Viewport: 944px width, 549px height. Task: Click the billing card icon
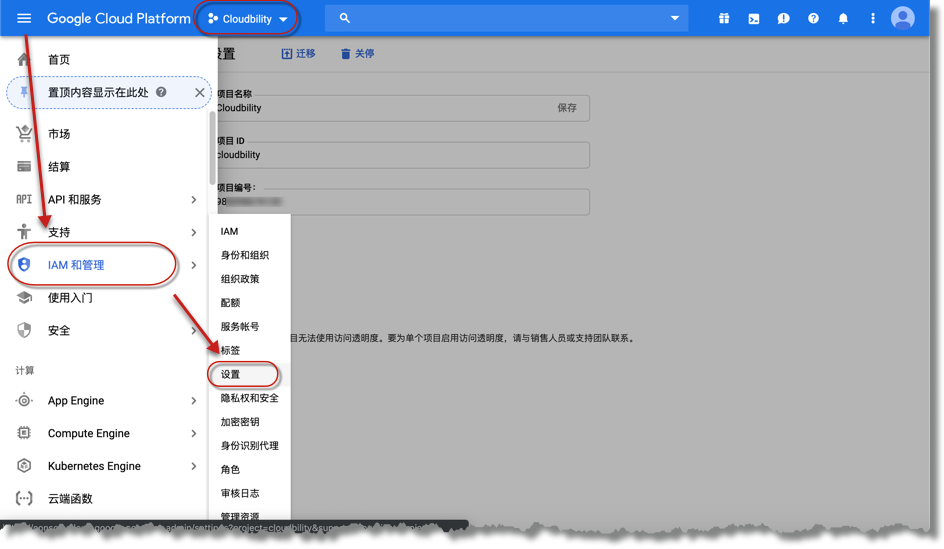pyautogui.click(x=24, y=167)
